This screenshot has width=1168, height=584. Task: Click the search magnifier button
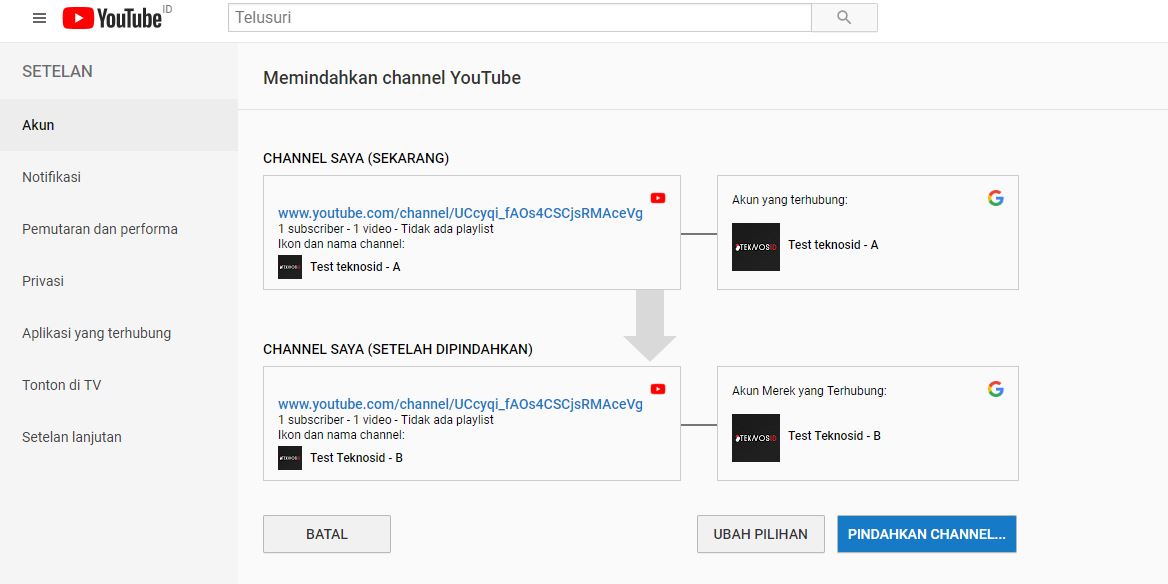click(844, 18)
